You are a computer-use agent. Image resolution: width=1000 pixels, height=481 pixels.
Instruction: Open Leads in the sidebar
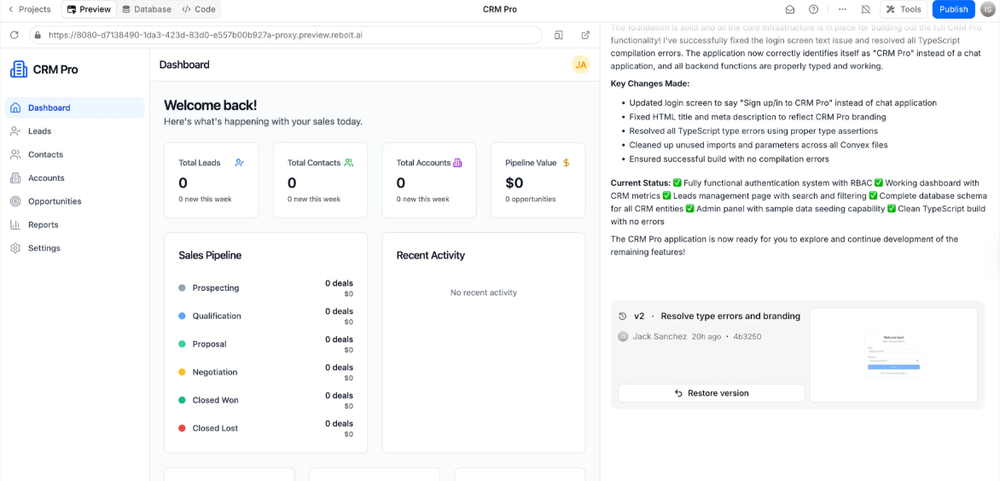coord(39,131)
